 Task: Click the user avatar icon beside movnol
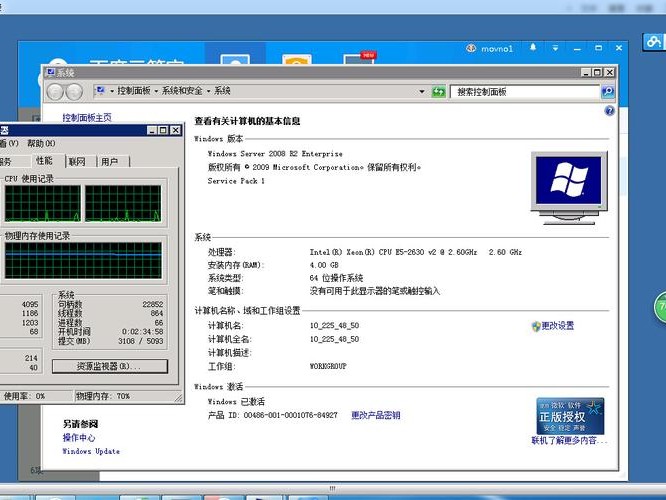[471, 48]
